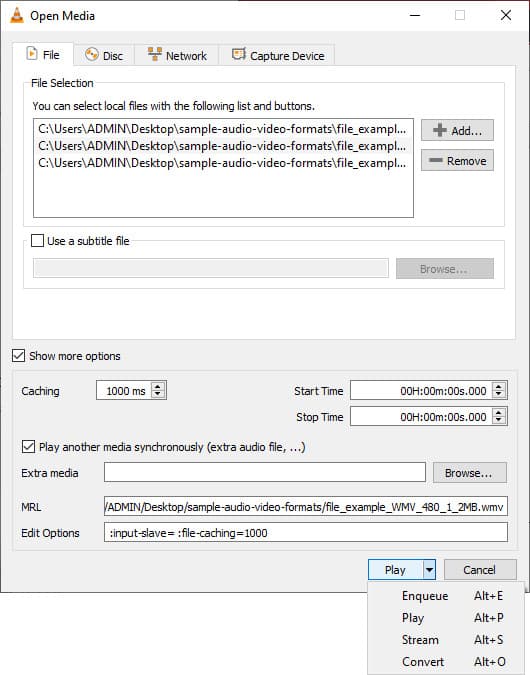Click the Capture Device tab icon
Screen dimensions: 530x675
click(239, 54)
